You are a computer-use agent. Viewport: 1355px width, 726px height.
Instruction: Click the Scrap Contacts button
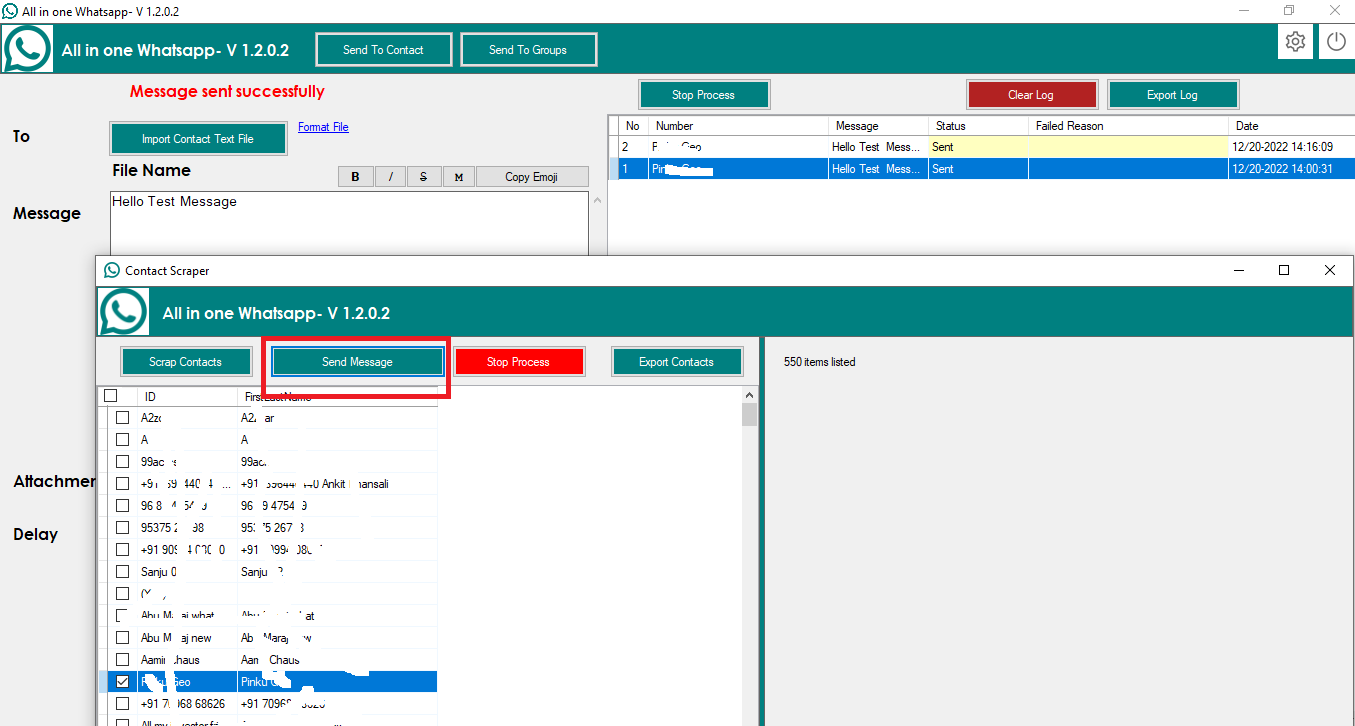(x=186, y=362)
